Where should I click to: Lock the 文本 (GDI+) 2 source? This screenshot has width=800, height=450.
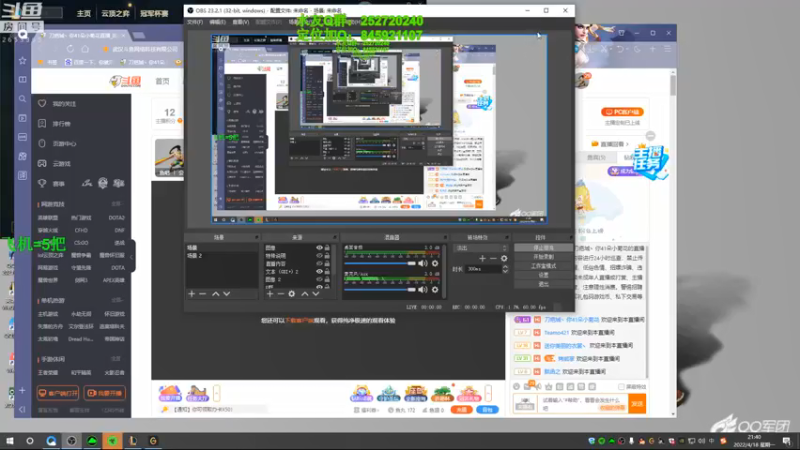pyautogui.click(x=327, y=271)
